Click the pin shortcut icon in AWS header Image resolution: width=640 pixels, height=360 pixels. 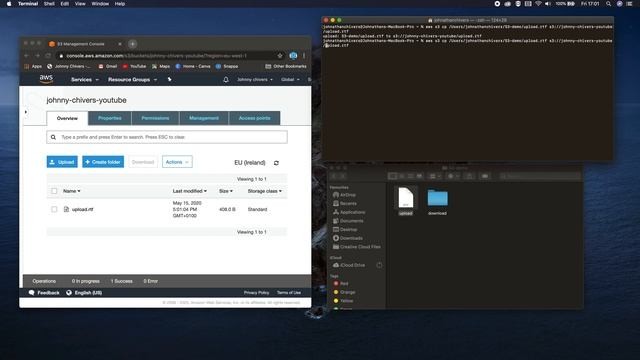point(169,79)
